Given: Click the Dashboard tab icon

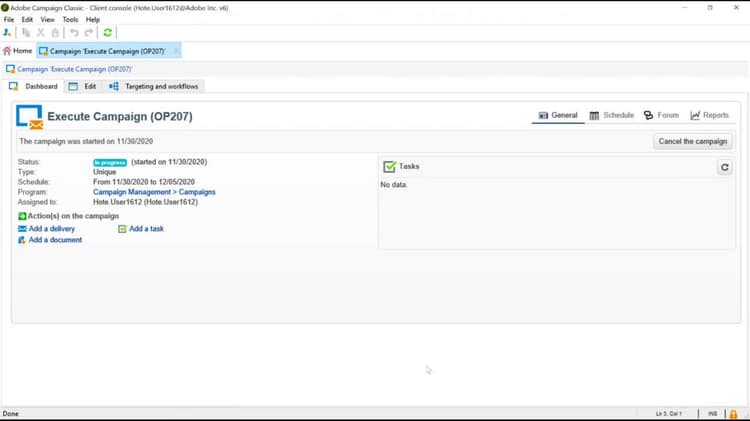Looking at the screenshot, I should 13,87.
